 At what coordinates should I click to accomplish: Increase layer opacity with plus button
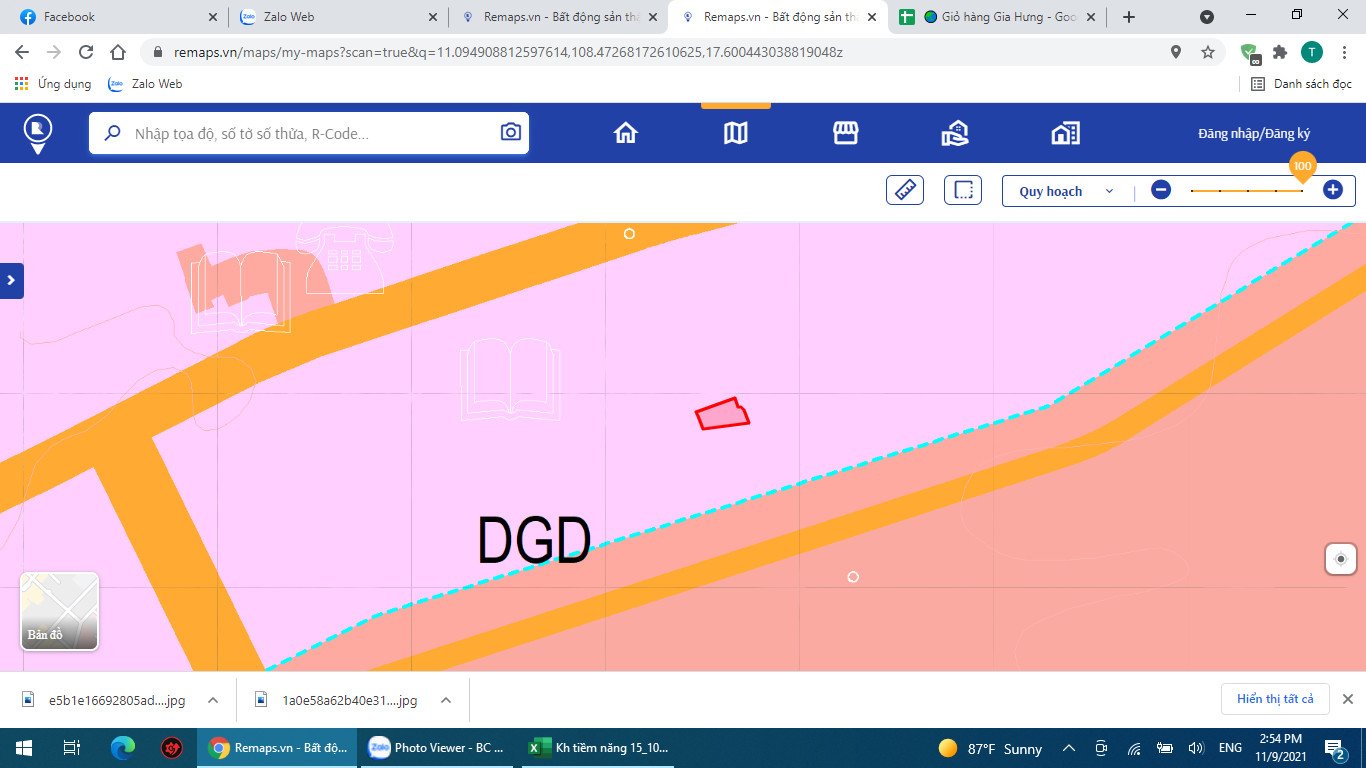click(1332, 190)
